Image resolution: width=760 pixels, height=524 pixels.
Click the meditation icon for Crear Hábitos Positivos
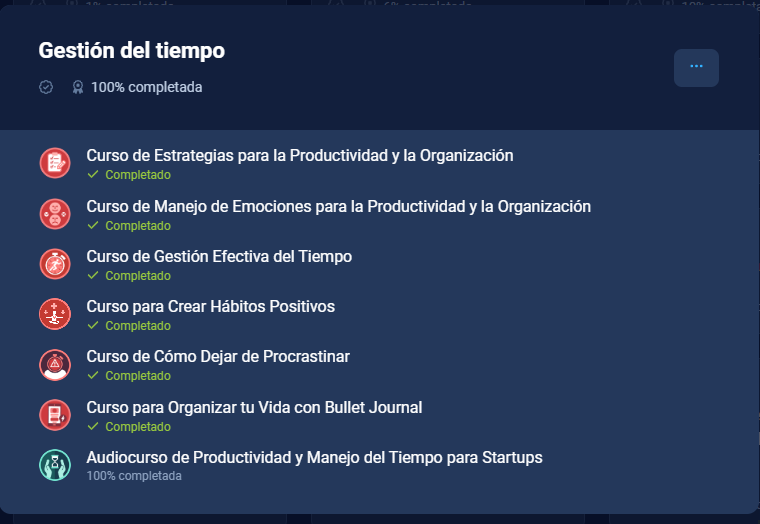pos(55,314)
